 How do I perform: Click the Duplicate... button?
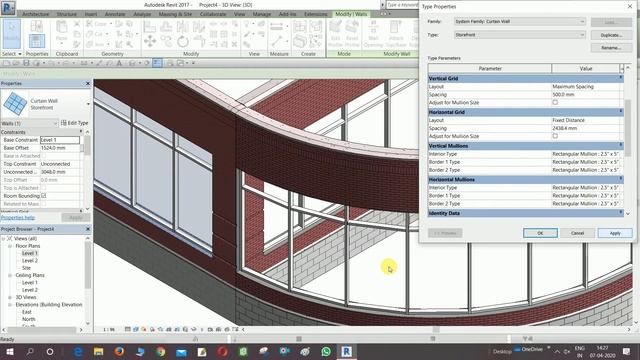pyautogui.click(x=611, y=35)
